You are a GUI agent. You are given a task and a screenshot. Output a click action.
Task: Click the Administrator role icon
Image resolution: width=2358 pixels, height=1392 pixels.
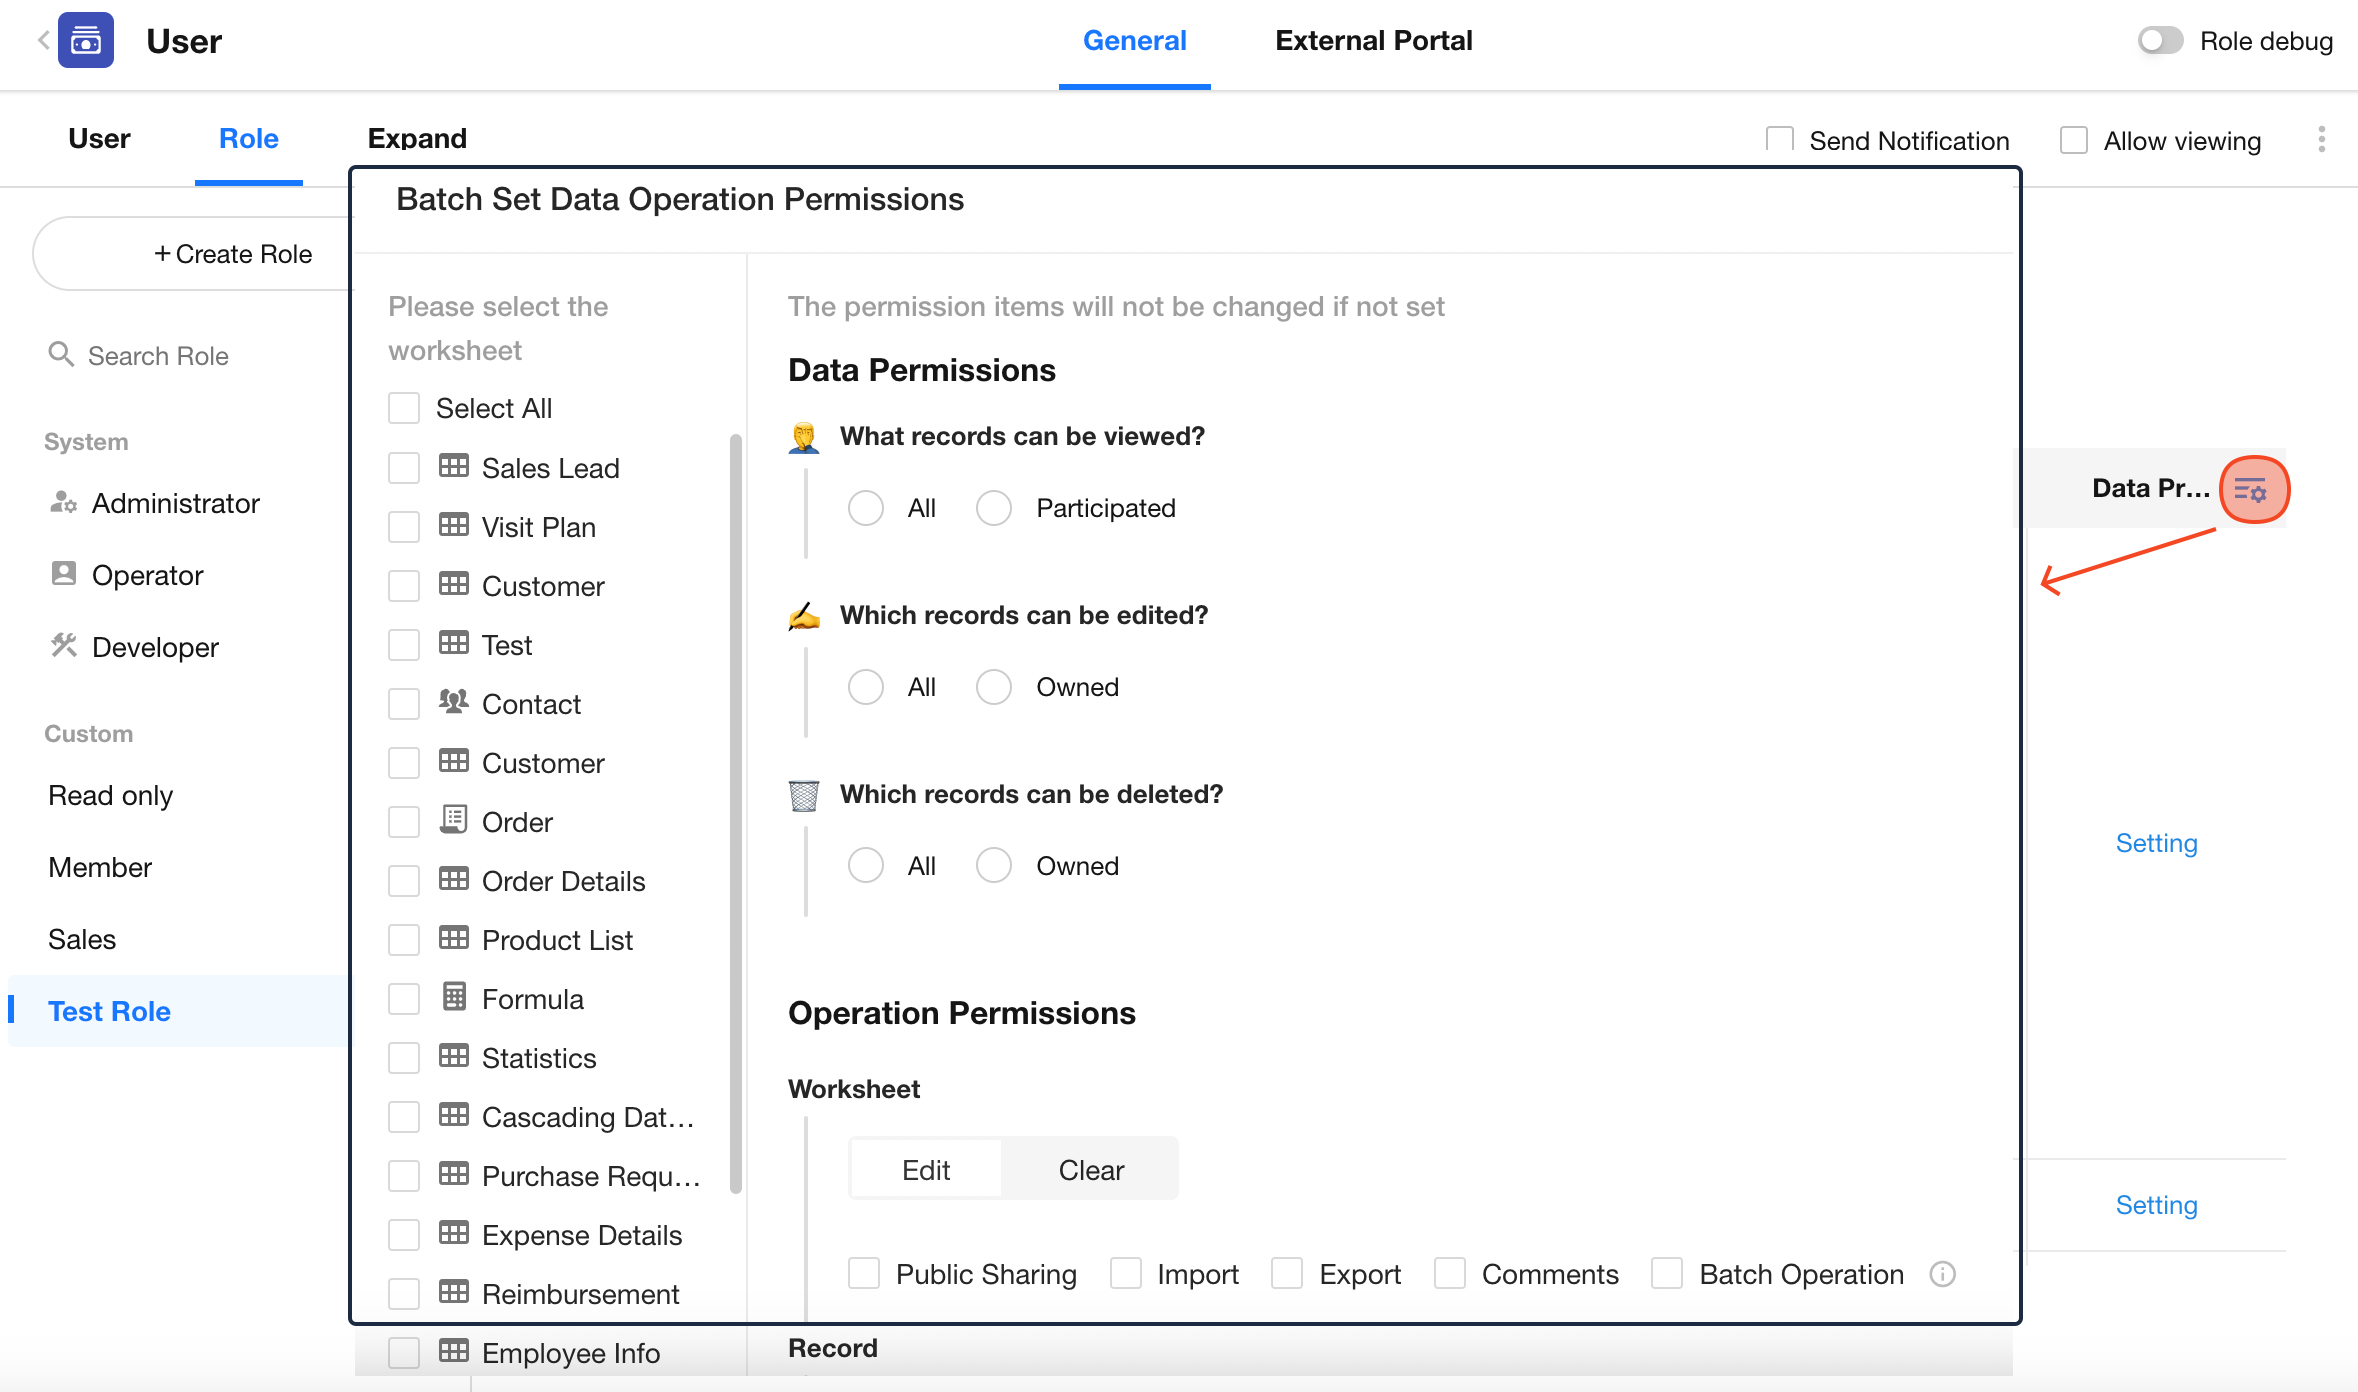tap(63, 502)
